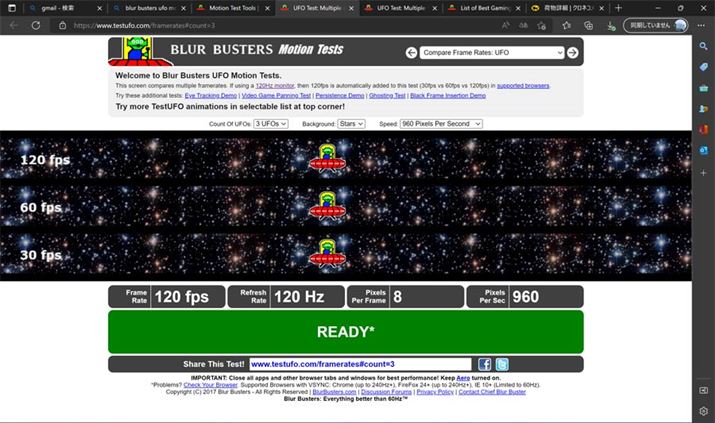Open the Persistence Demo link
This screenshot has height=423, width=715.
pos(340,96)
